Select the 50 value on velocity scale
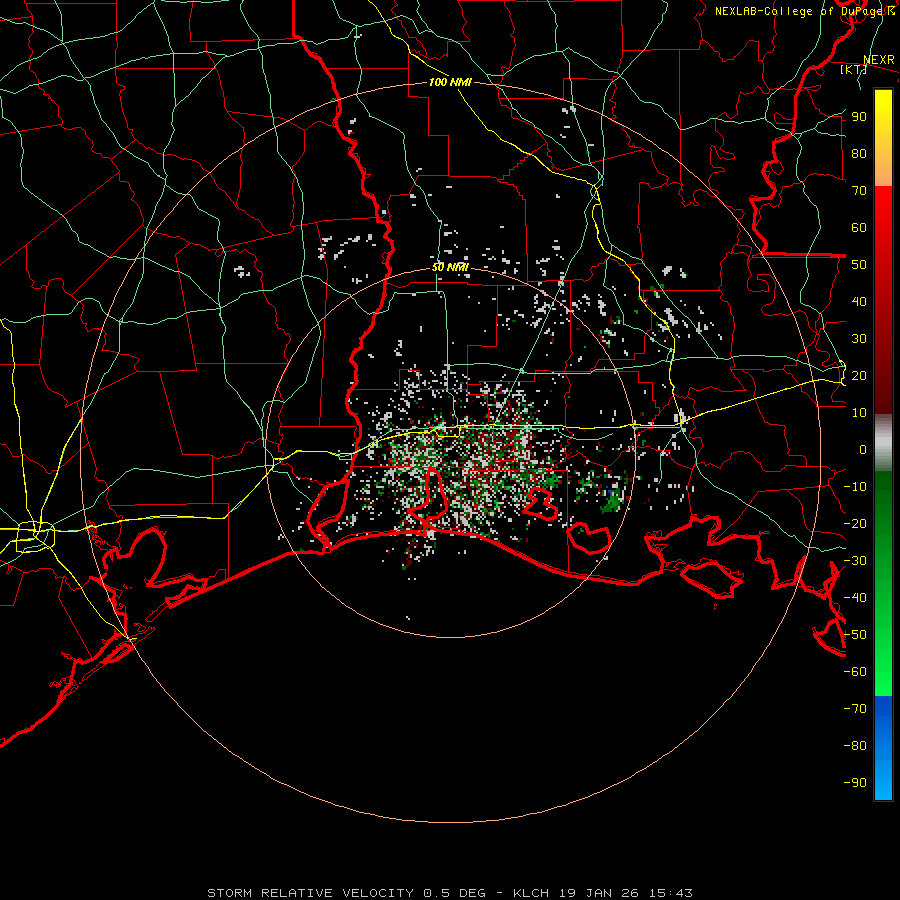Image resolution: width=900 pixels, height=900 pixels. (x=859, y=265)
